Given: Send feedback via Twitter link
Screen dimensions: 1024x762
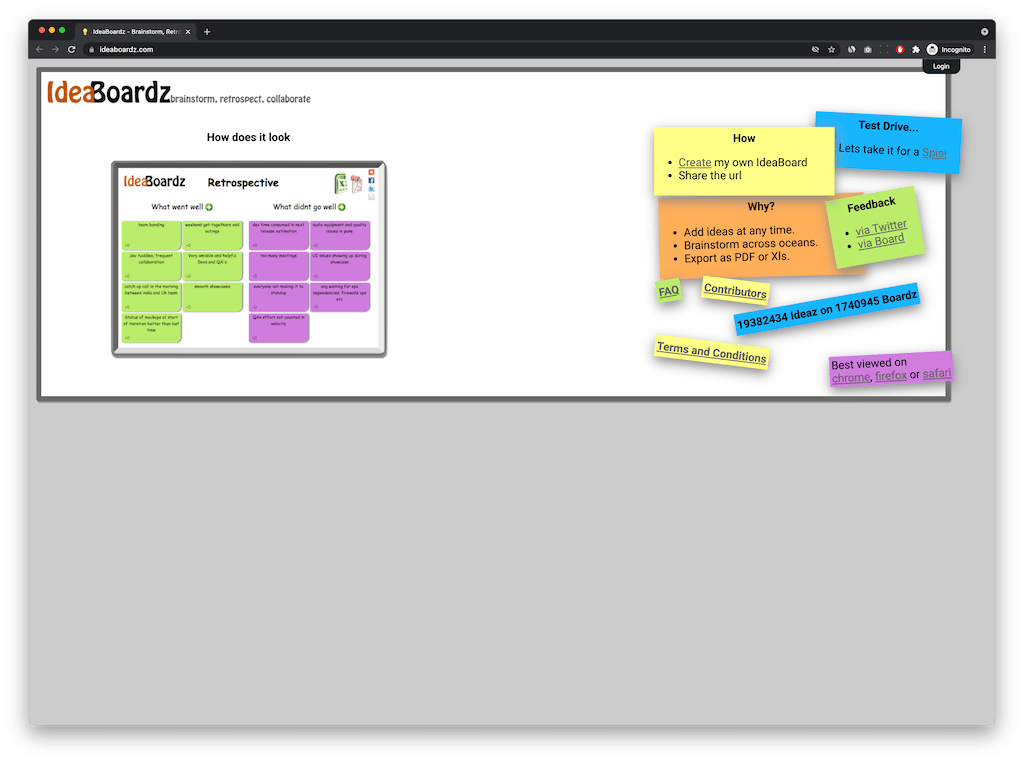Looking at the screenshot, I should coord(880,226).
